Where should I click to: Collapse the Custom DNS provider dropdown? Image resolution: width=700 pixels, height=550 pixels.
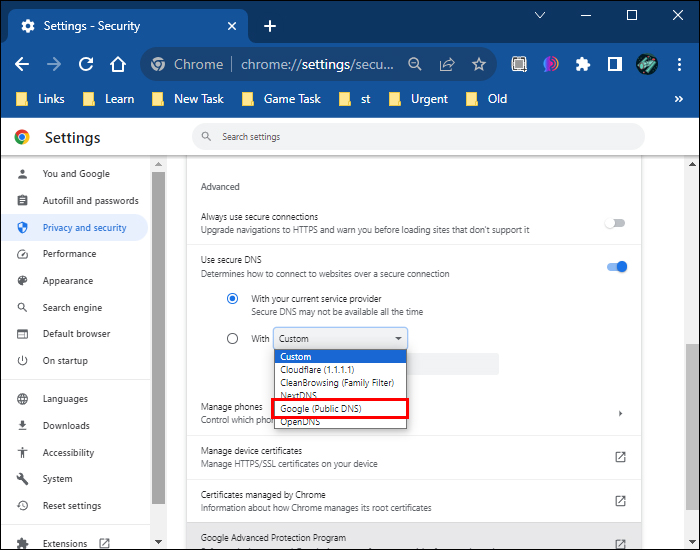340,338
